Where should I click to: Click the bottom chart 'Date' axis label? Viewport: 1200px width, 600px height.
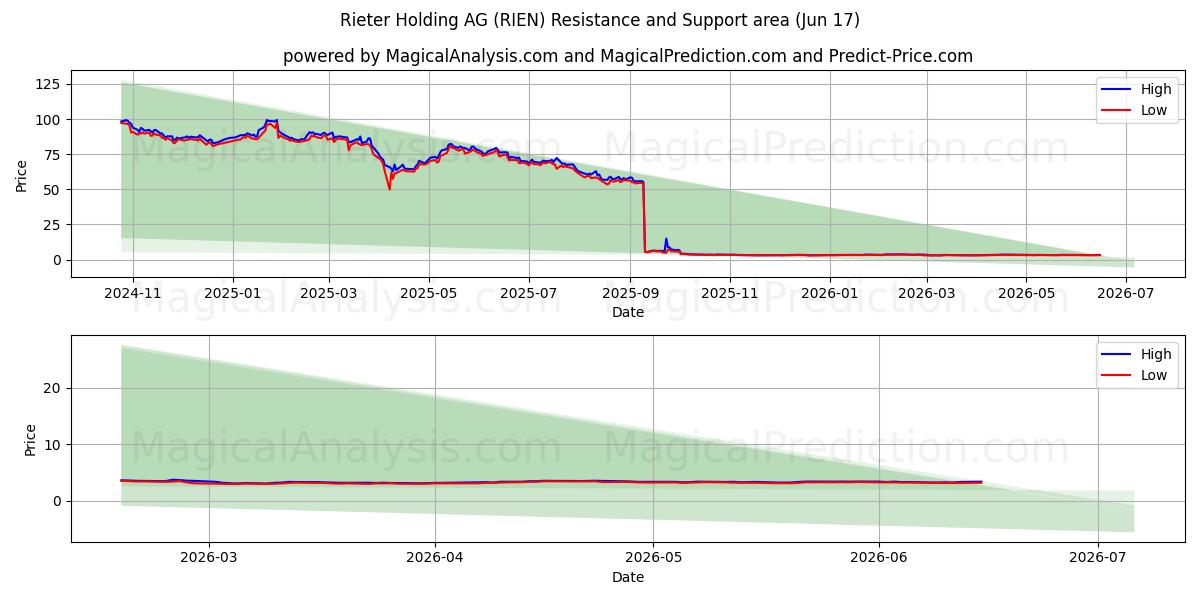(x=628, y=577)
